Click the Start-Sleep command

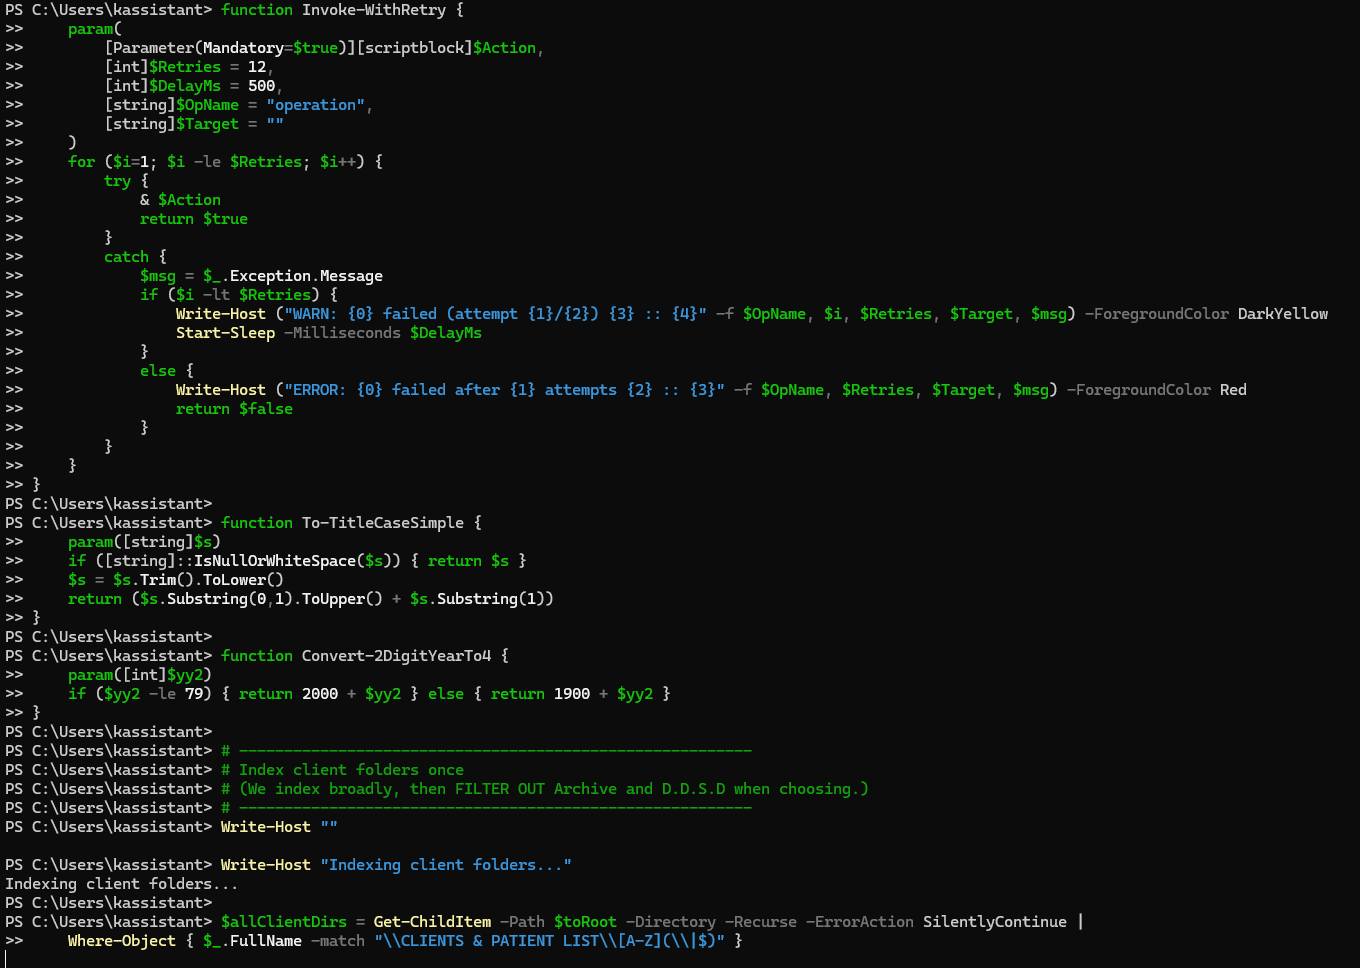[225, 333]
